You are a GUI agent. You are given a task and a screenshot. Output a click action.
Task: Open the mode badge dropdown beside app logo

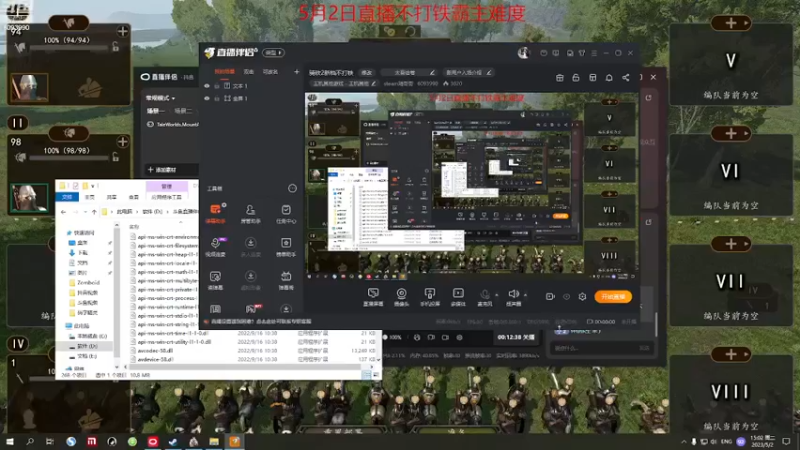[273, 53]
